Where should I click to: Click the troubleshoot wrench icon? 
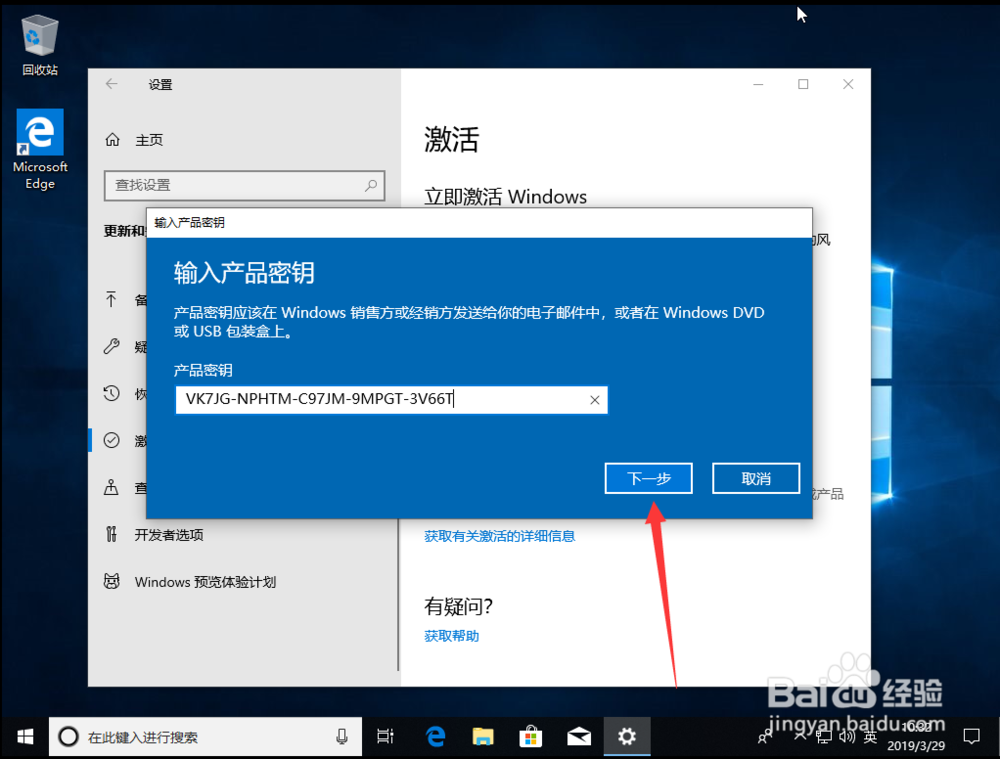112,346
